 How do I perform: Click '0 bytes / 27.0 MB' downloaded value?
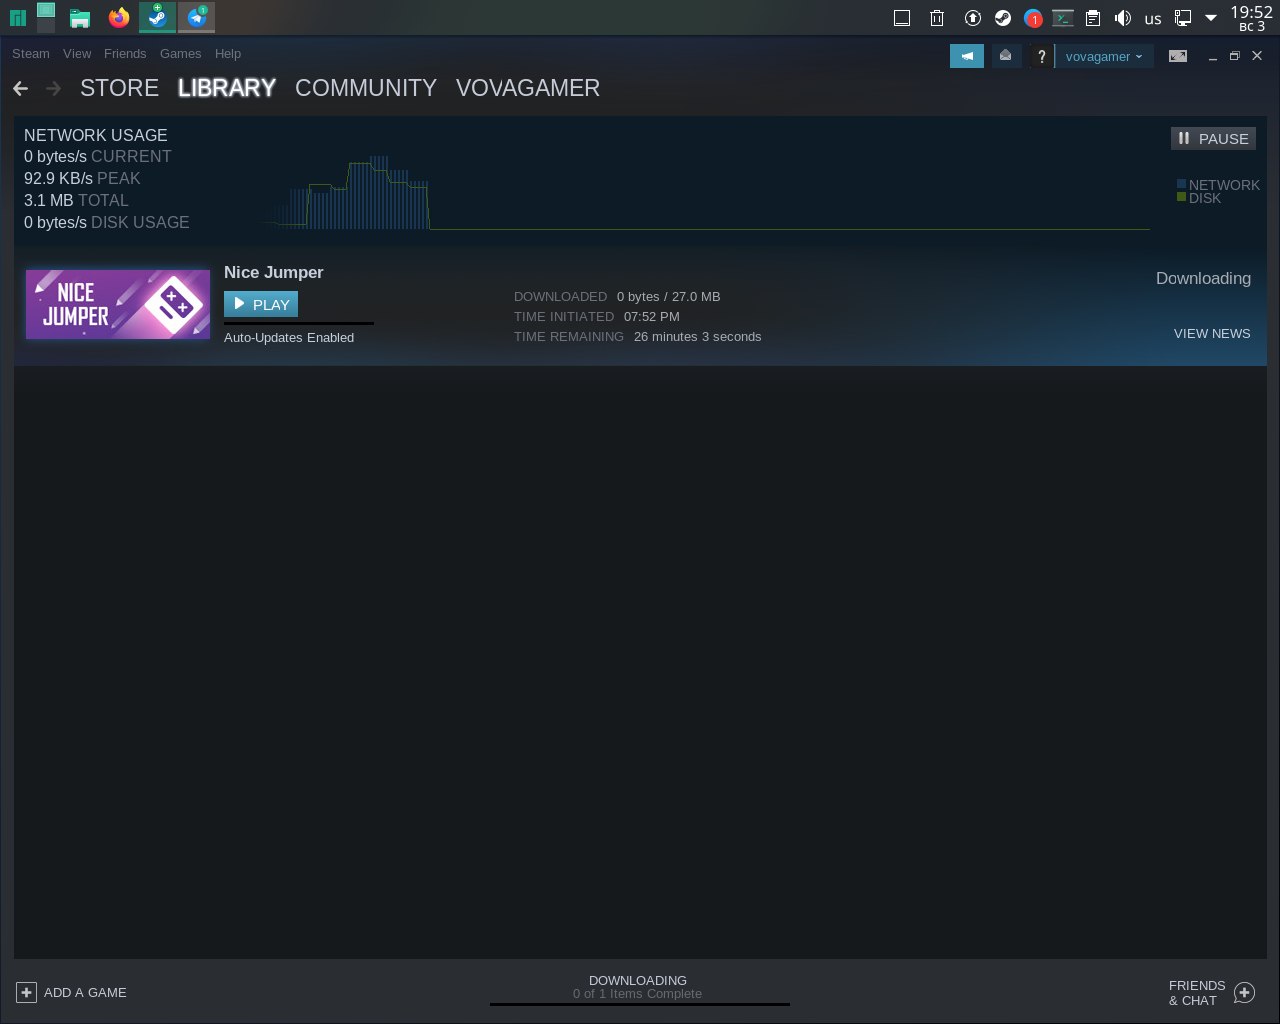click(668, 296)
